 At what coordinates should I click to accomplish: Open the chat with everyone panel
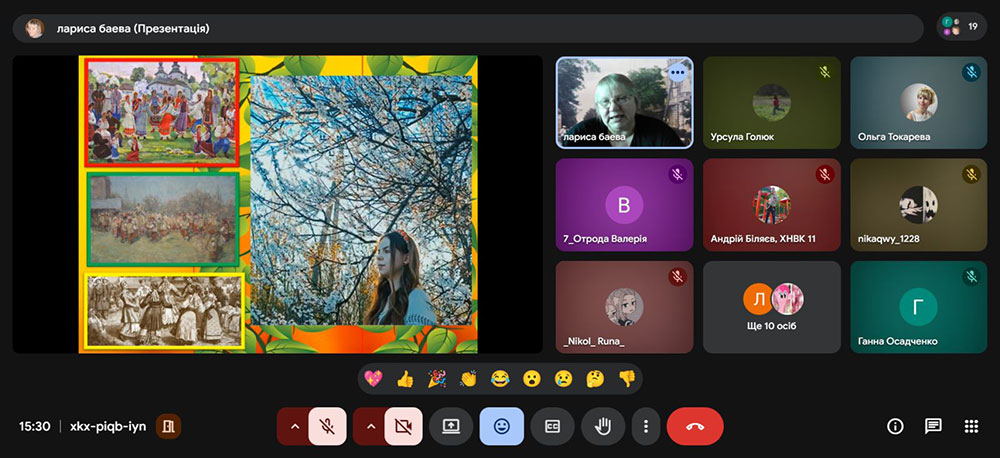pos(933,426)
